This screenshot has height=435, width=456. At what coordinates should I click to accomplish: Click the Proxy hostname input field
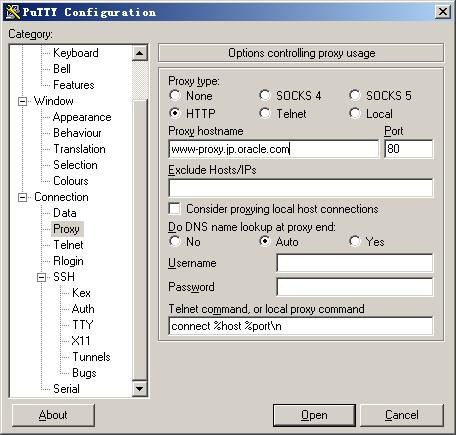click(273, 149)
